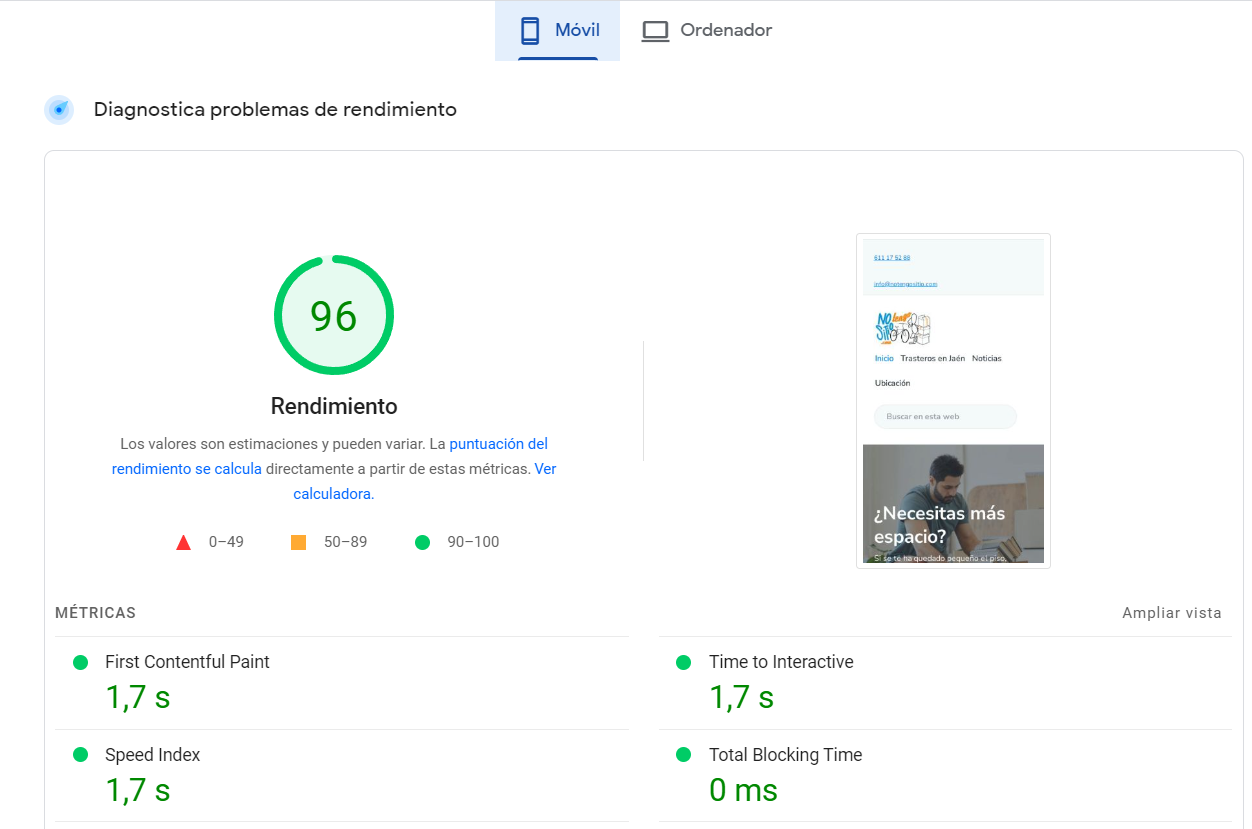Click green dot beside Time to Interactive
The width and height of the screenshot is (1252, 829).
click(x=684, y=662)
